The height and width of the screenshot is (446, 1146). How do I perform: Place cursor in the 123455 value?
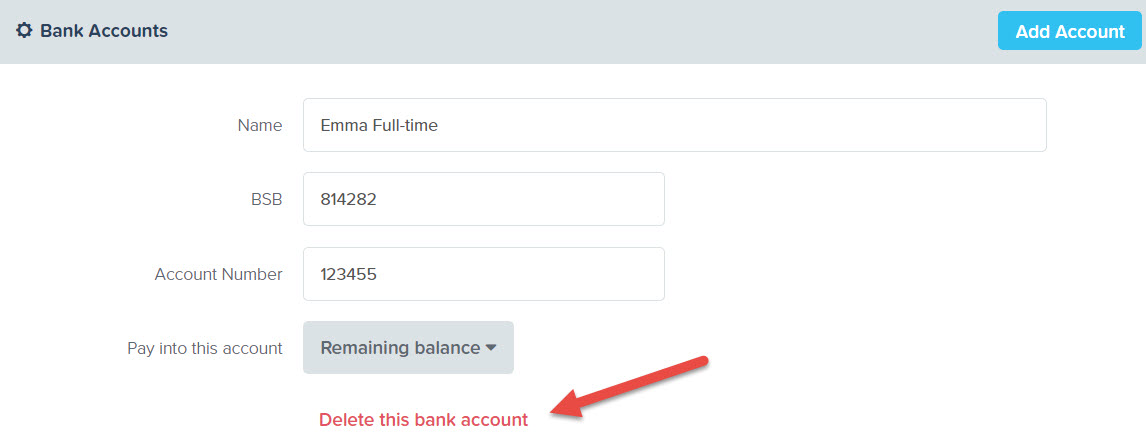pos(349,274)
